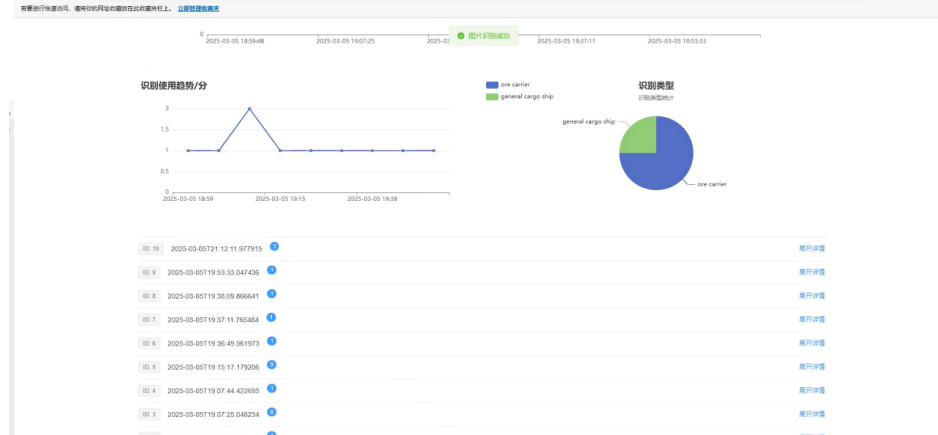Click the 识别类型 chart title
This screenshot has height=435, width=938.
[656, 86]
